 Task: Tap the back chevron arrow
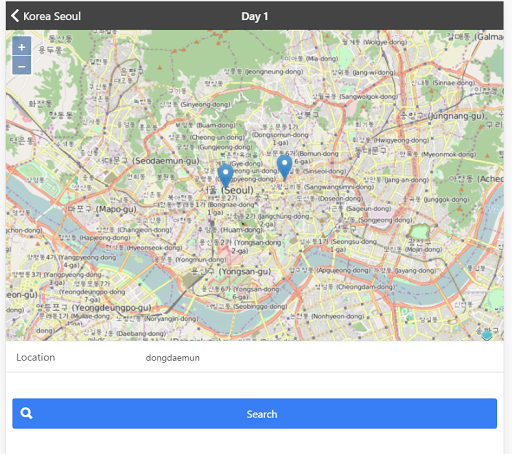point(15,16)
